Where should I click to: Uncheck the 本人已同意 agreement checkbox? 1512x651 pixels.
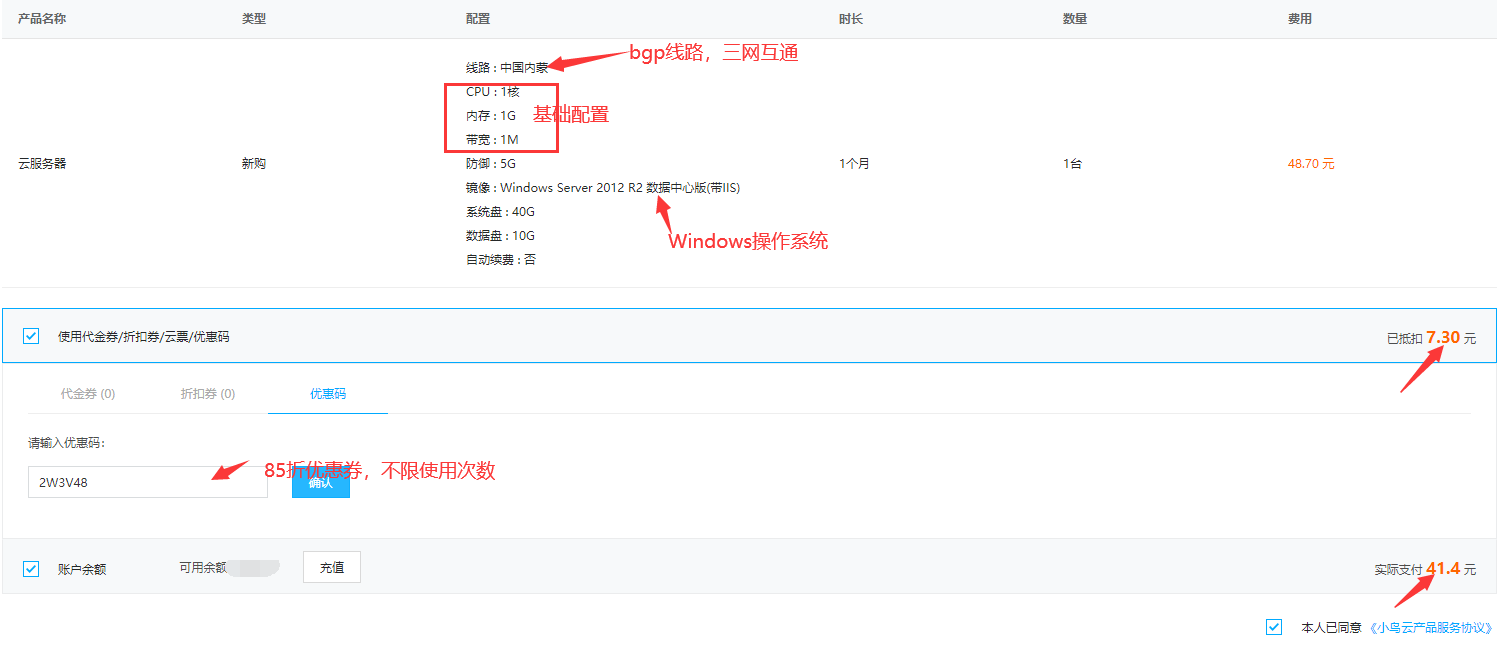click(1273, 627)
